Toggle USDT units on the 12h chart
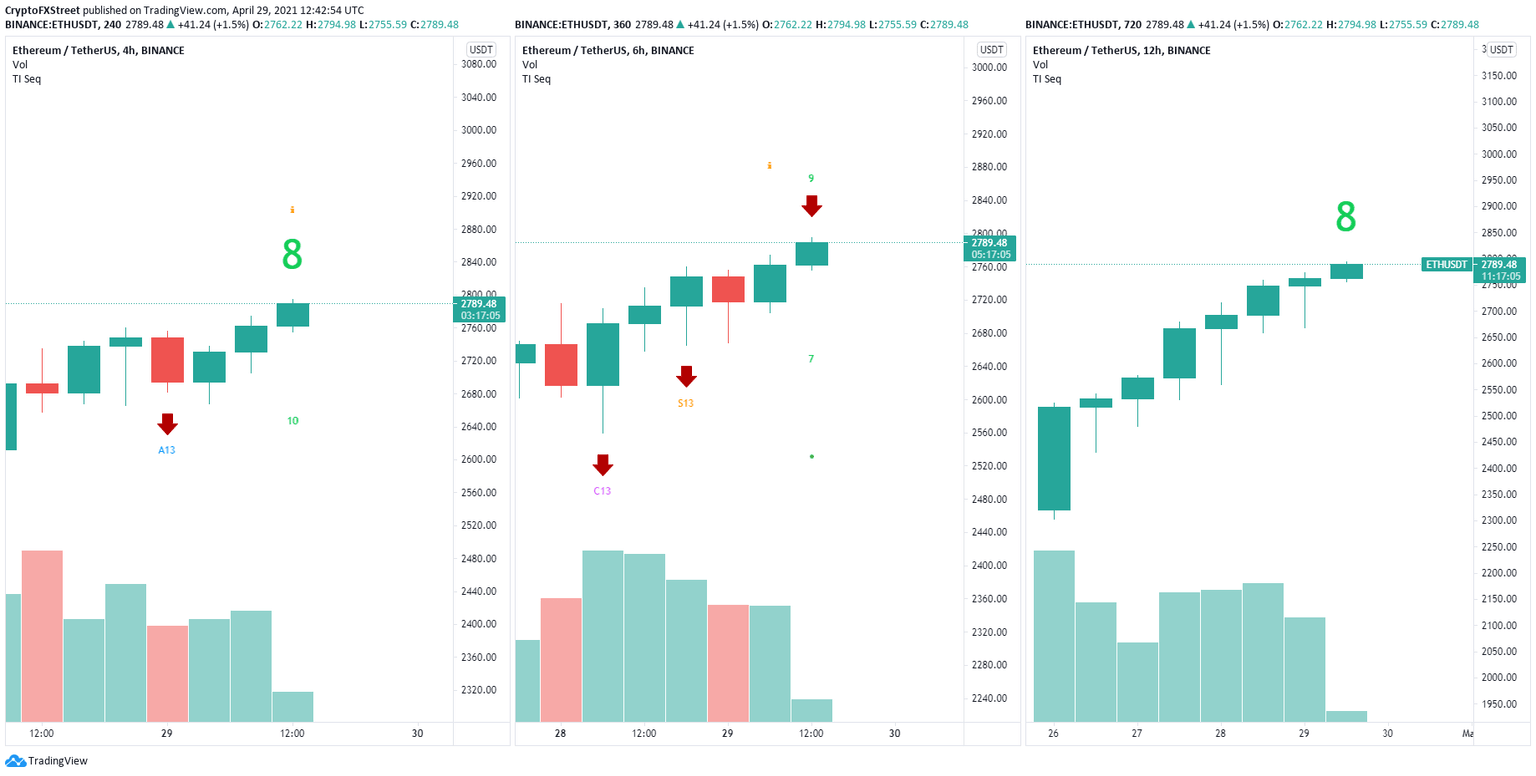Screen dimensions: 1536x776 pyautogui.click(x=1501, y=48)
